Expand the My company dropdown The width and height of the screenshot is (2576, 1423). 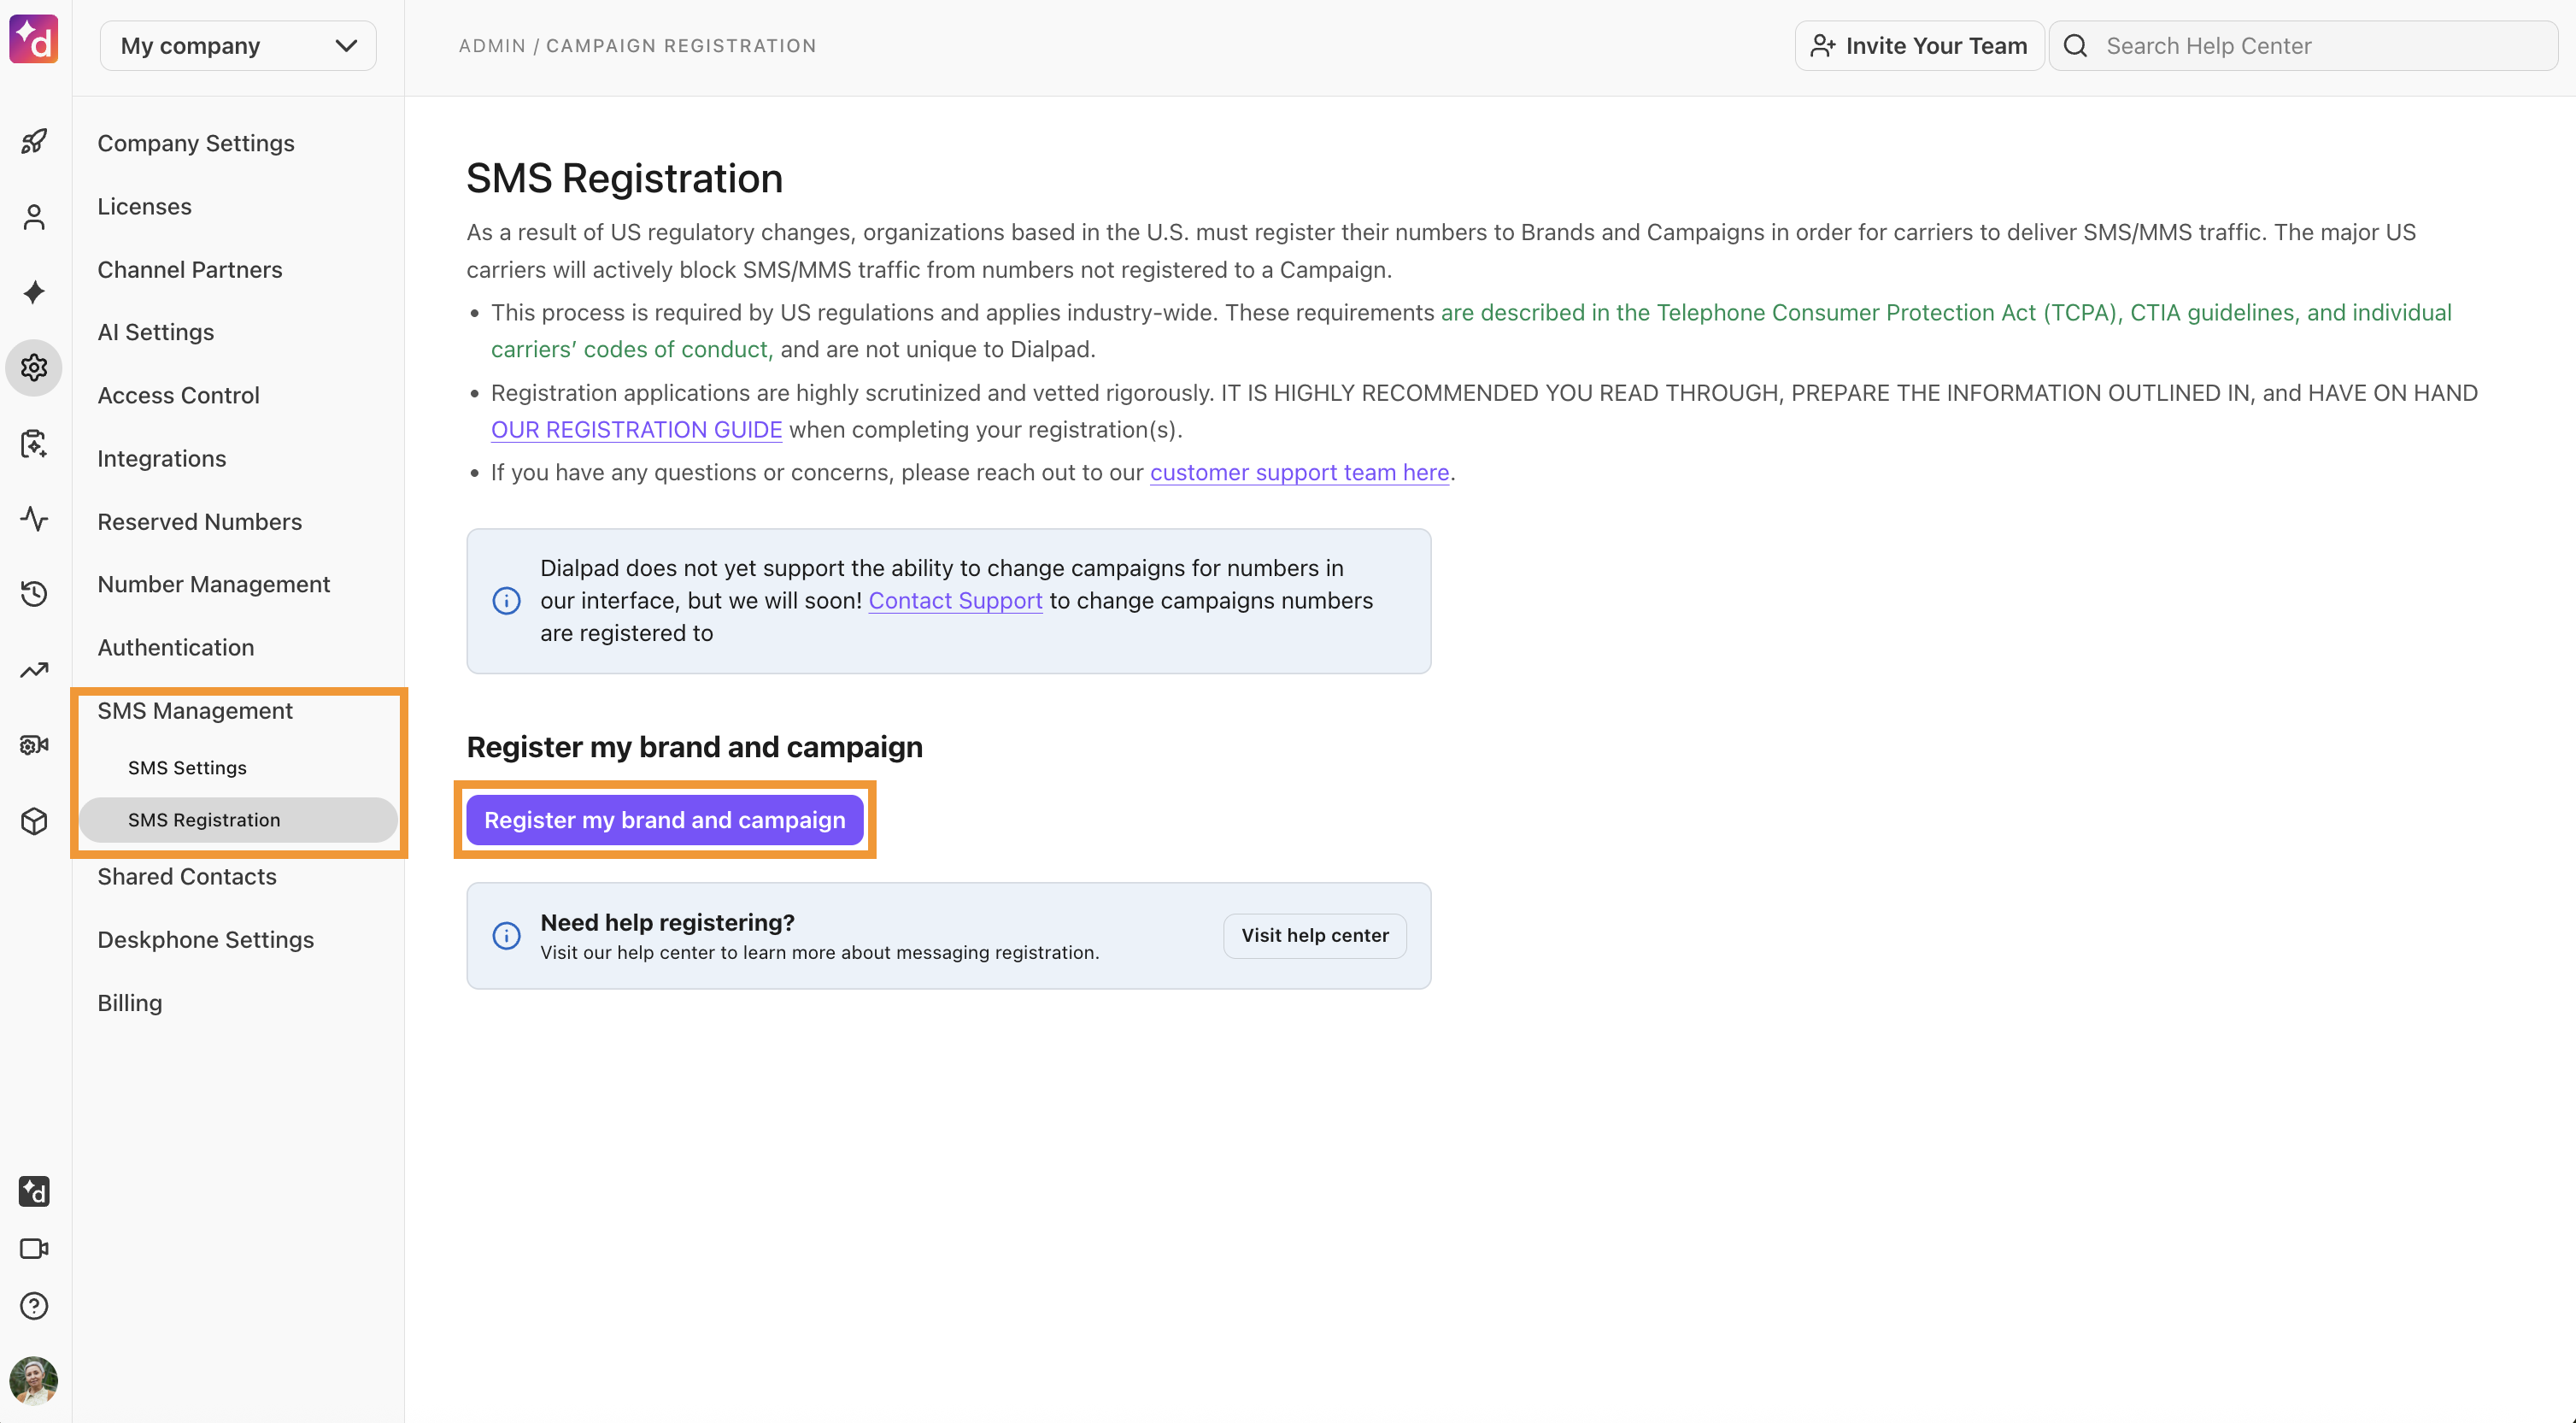coord(238,46)
